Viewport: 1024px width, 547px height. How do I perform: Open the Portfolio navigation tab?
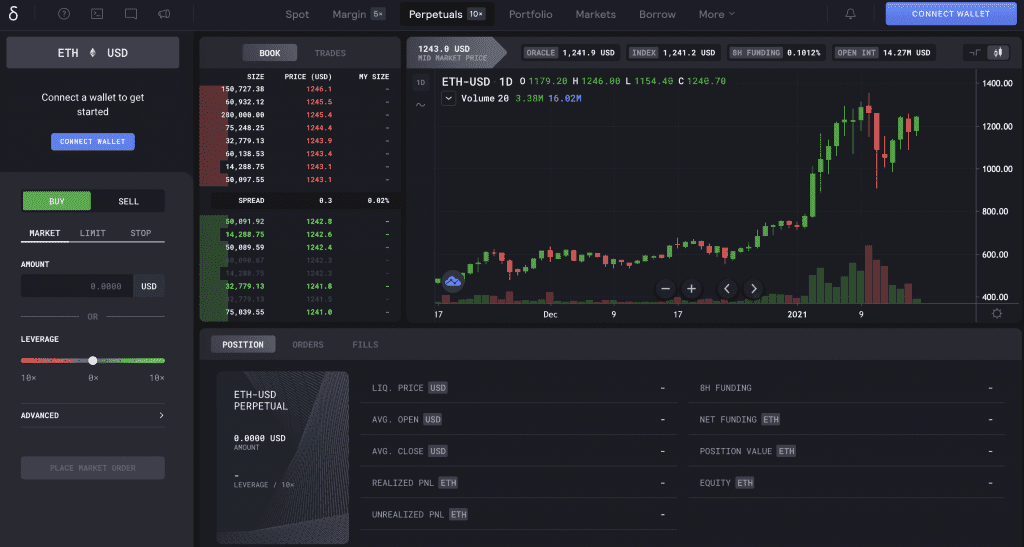(530, 14)
